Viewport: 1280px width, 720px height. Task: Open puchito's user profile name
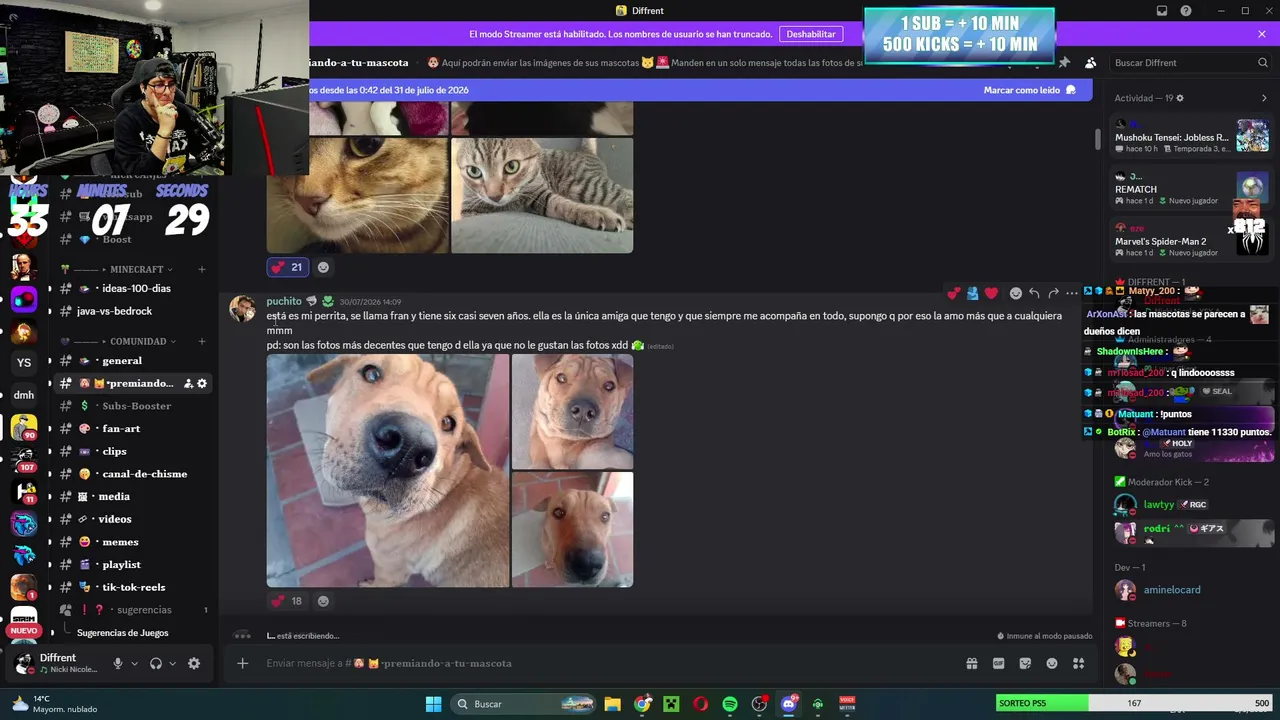[284, 301]
